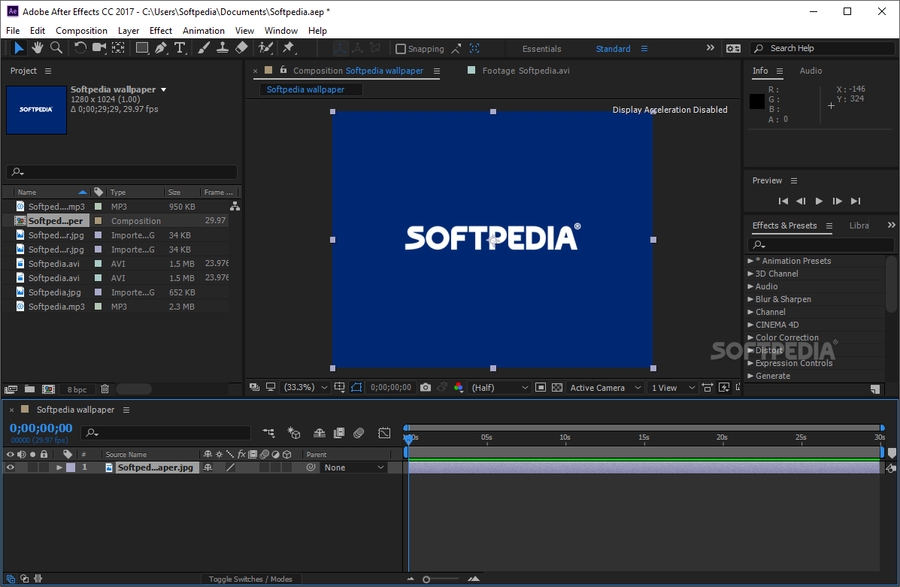
Task: Select the Zoom tool in toolbar
Action: click(56, 48)
